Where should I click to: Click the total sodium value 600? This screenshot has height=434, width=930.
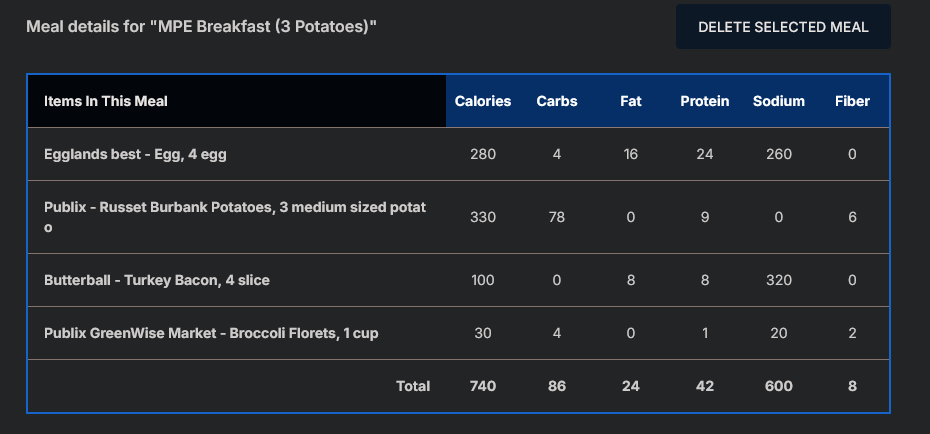point(779,386)
